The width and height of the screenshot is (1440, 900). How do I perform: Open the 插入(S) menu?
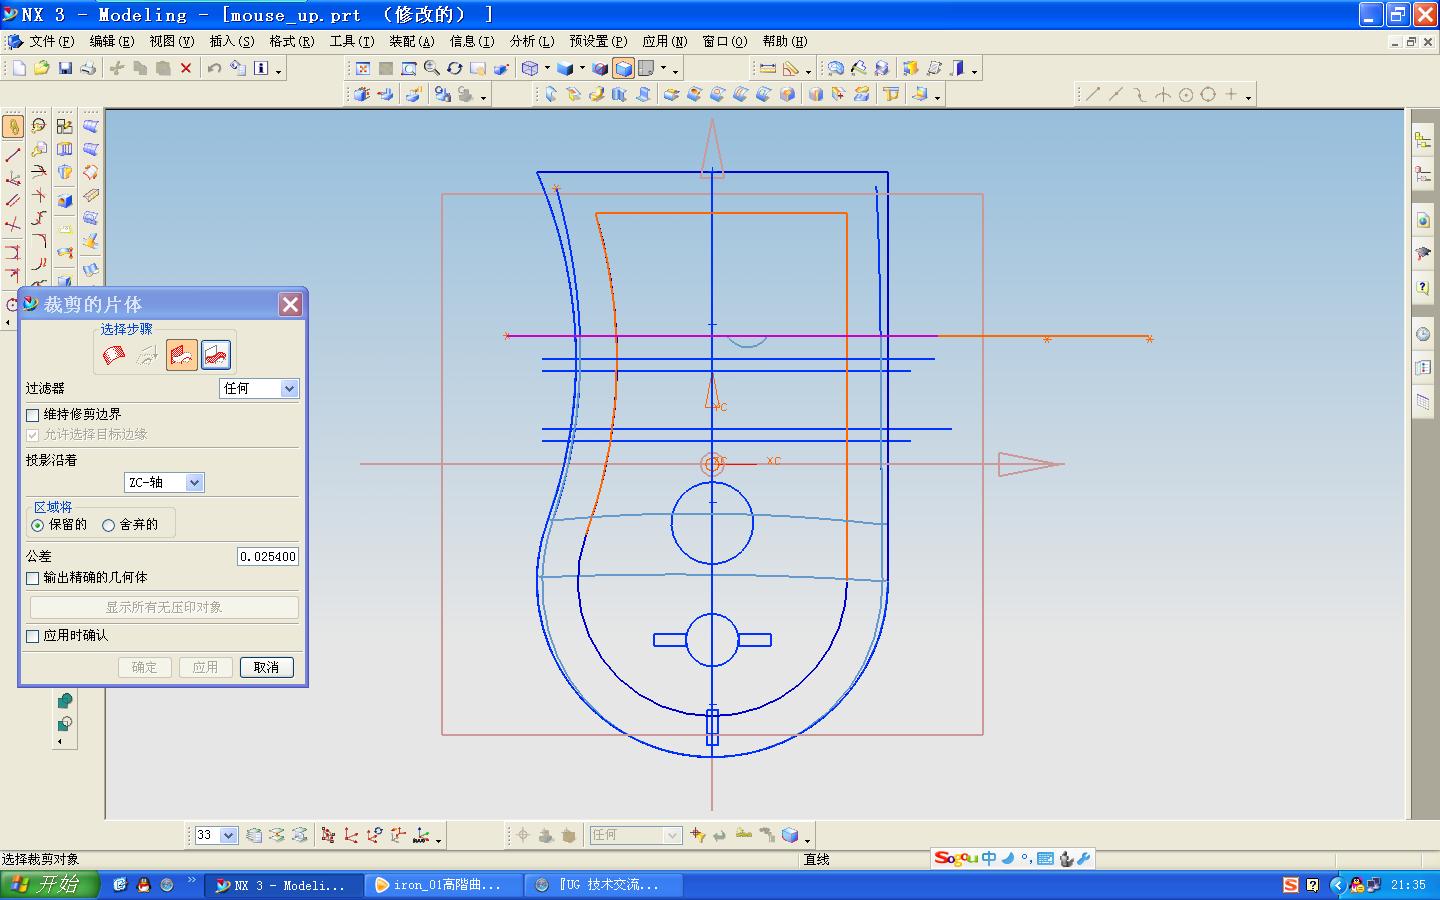click(231, 41)
